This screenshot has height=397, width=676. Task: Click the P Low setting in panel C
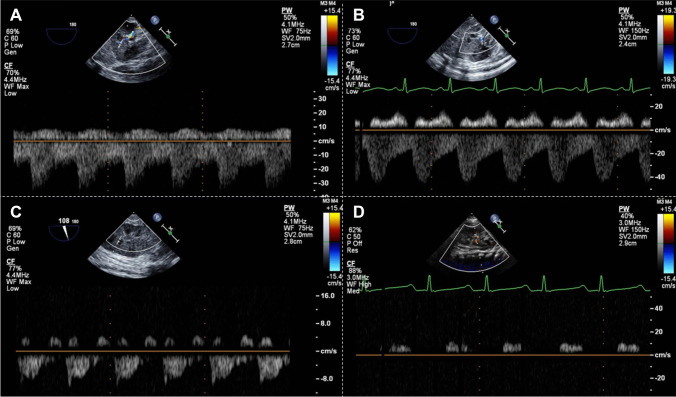click(16, 241)
